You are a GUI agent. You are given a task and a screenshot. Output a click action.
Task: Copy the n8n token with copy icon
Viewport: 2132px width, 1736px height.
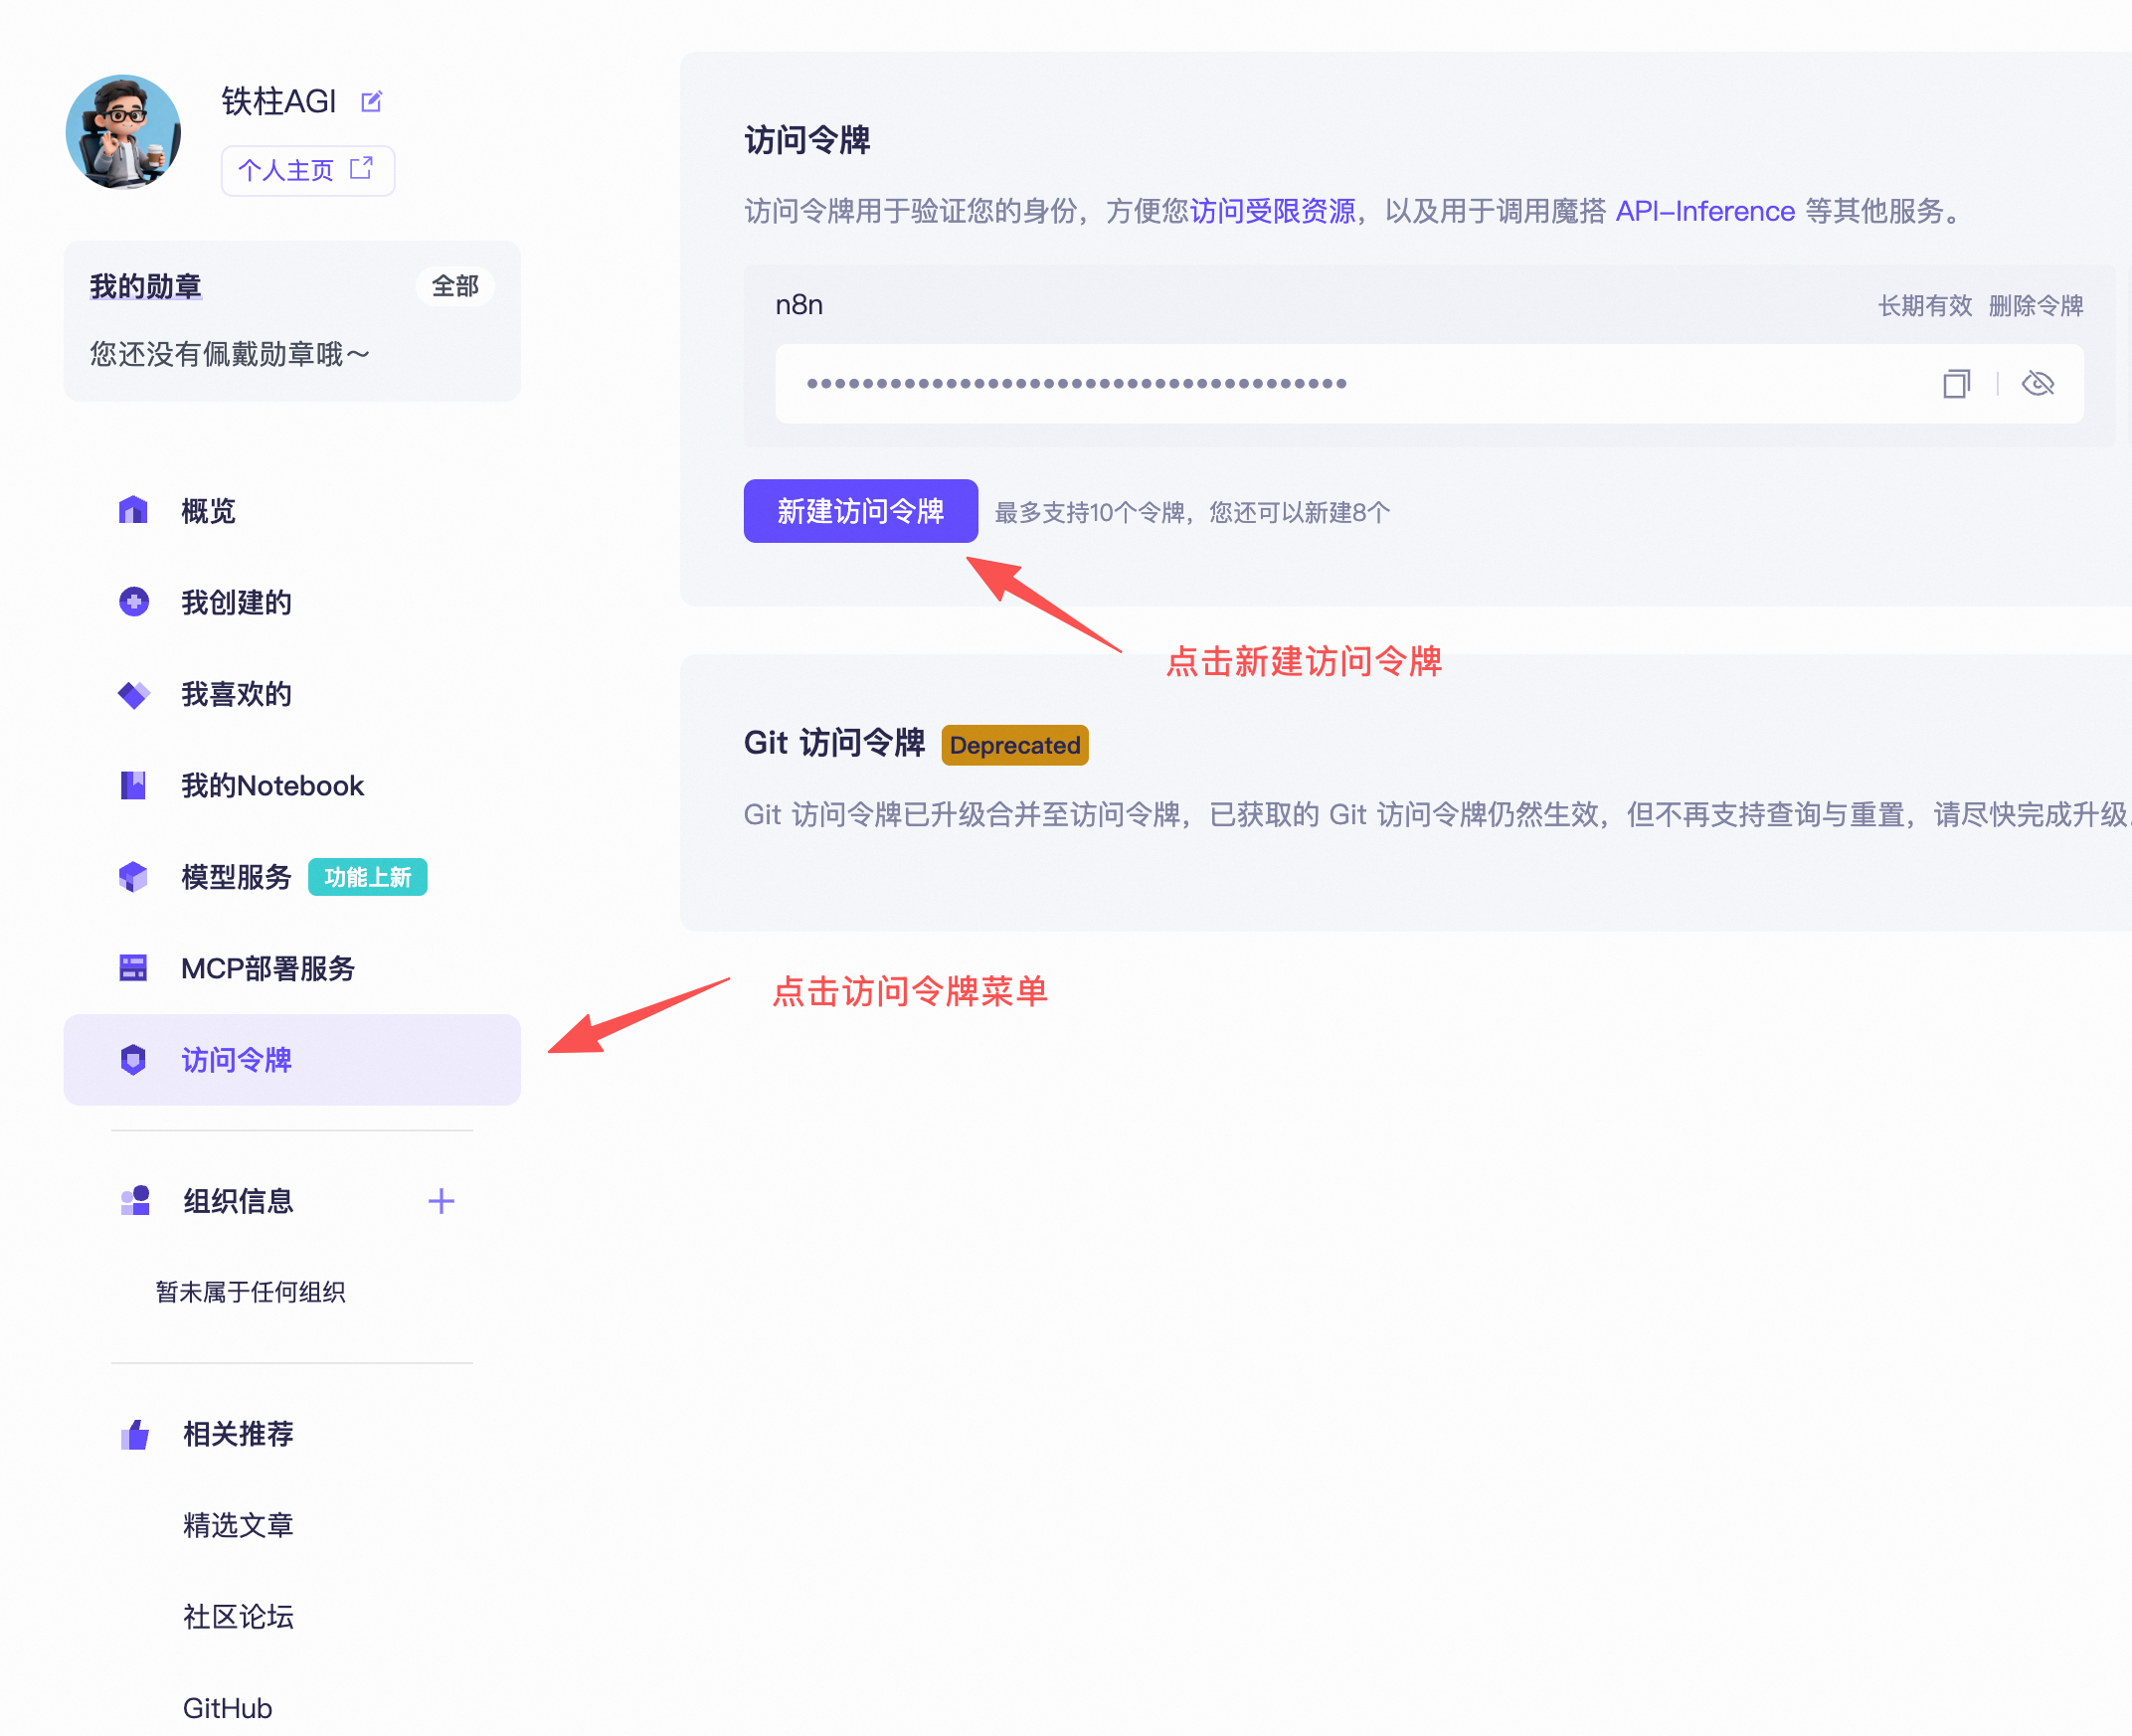pos(1956,384)
